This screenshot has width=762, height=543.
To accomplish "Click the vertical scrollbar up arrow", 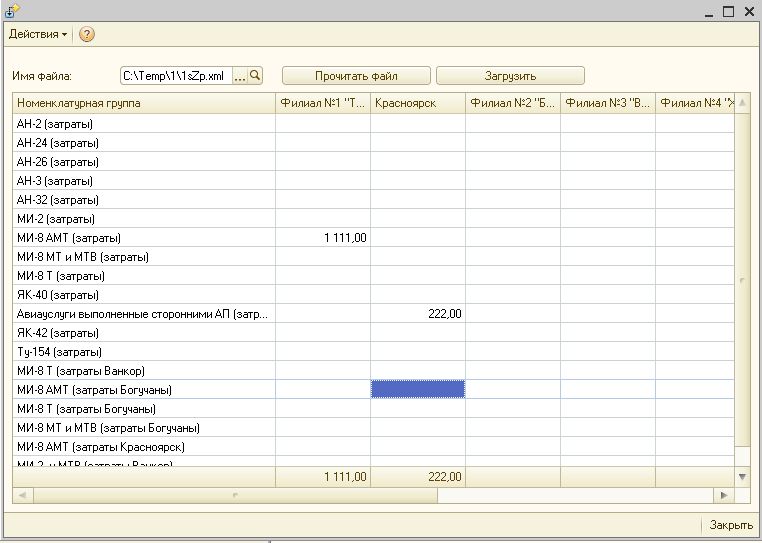I will (x=742, y=103).
